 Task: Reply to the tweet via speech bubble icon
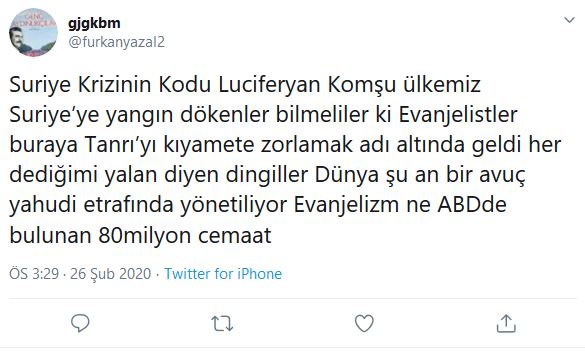(x=80, y=323)
